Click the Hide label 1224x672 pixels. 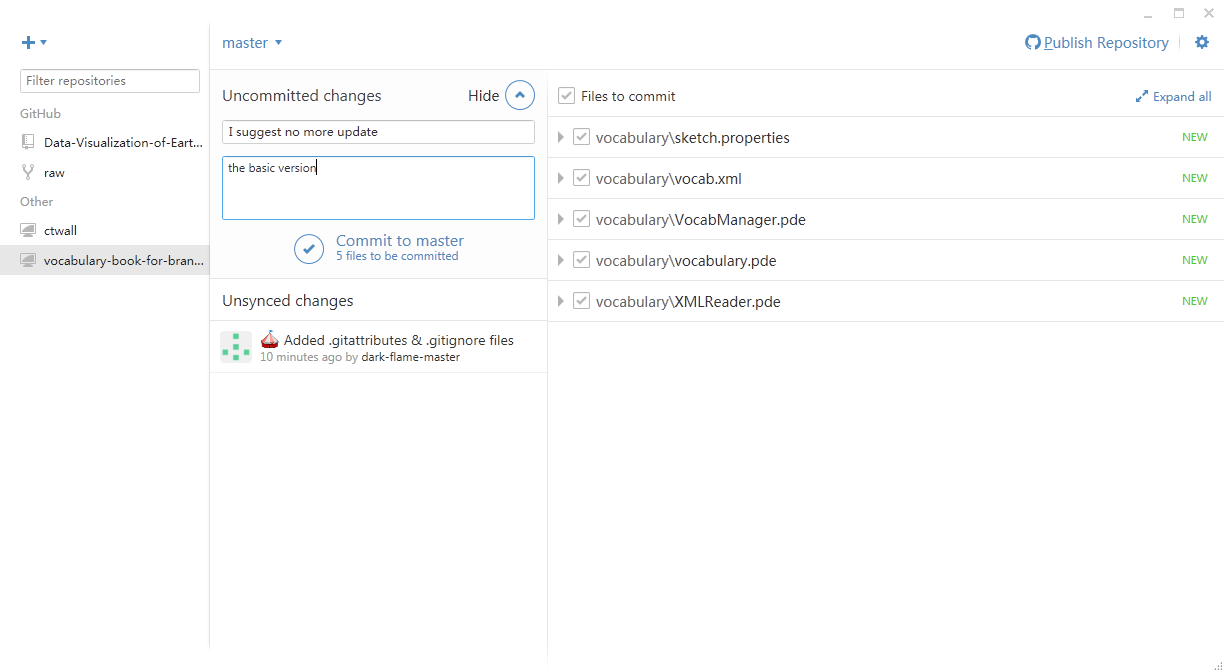tap(483, 96)
